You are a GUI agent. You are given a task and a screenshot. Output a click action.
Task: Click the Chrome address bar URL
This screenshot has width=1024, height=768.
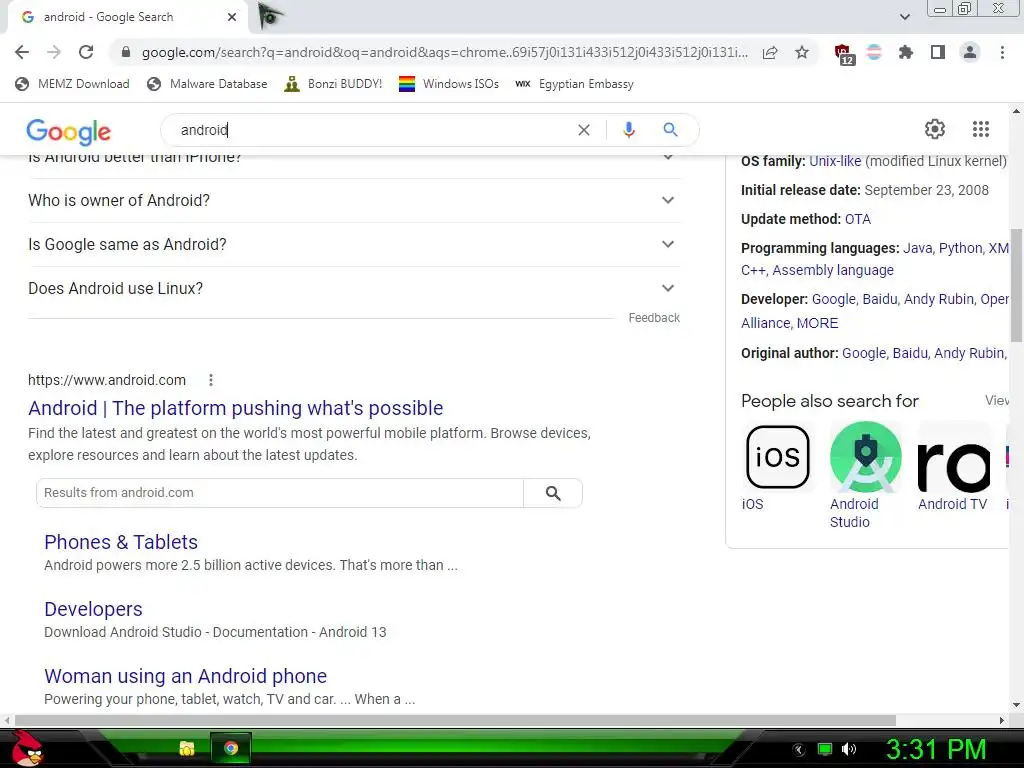tap(444, 52)
